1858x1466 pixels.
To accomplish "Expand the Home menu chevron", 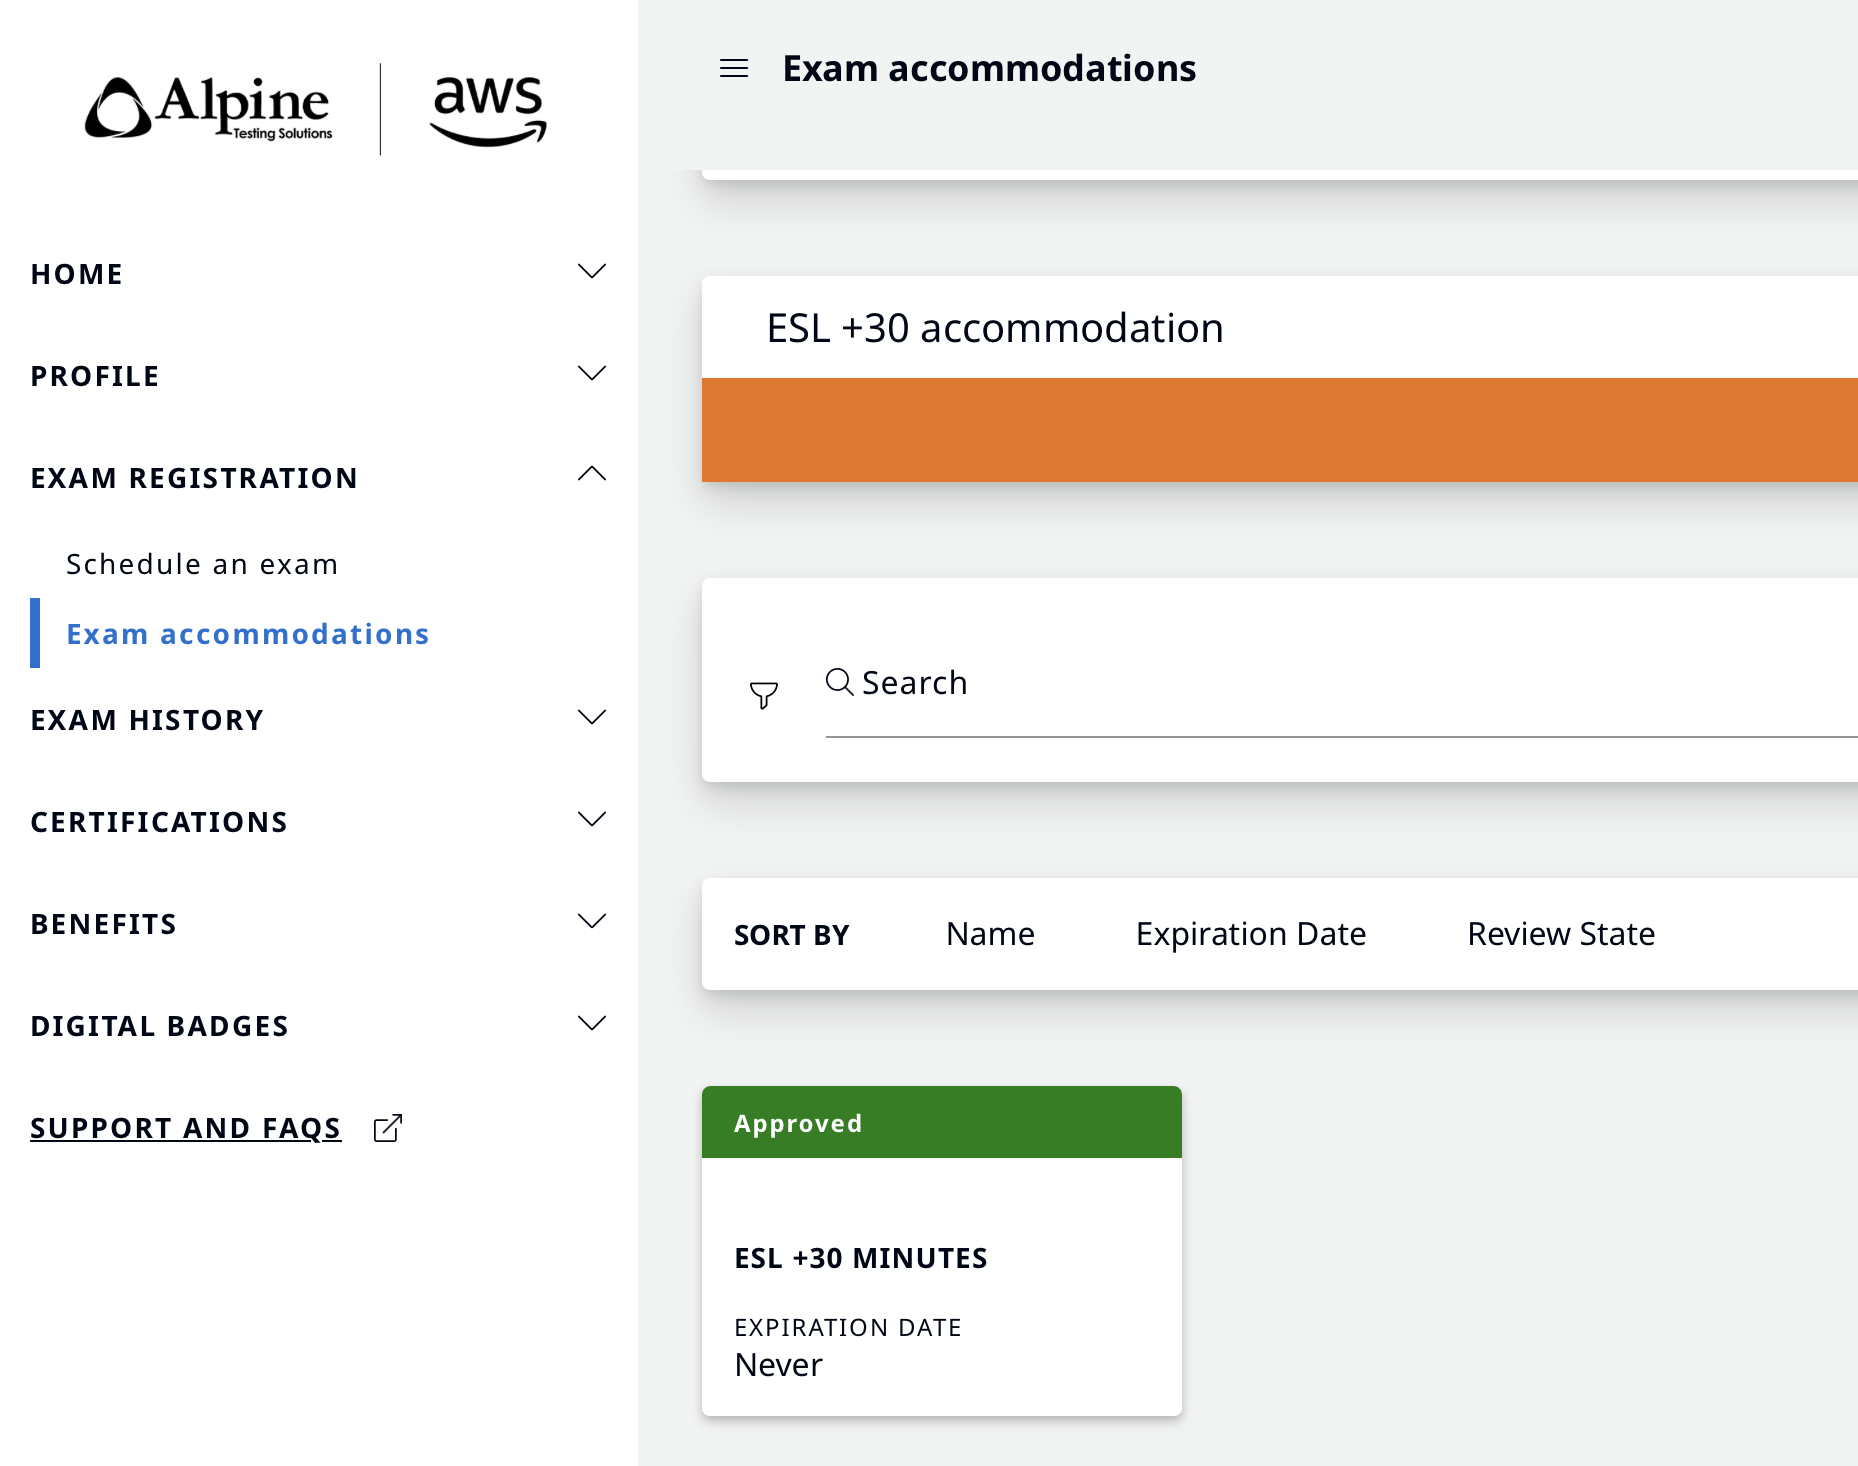I will (x=592, y=272).
